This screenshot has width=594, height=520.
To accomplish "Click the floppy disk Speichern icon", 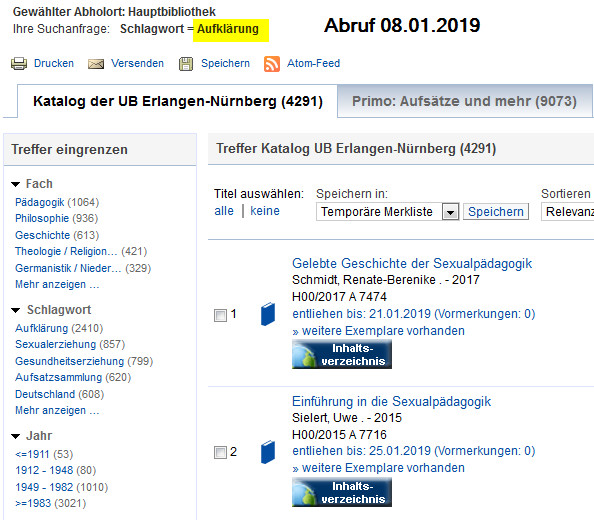I will 186,64.
